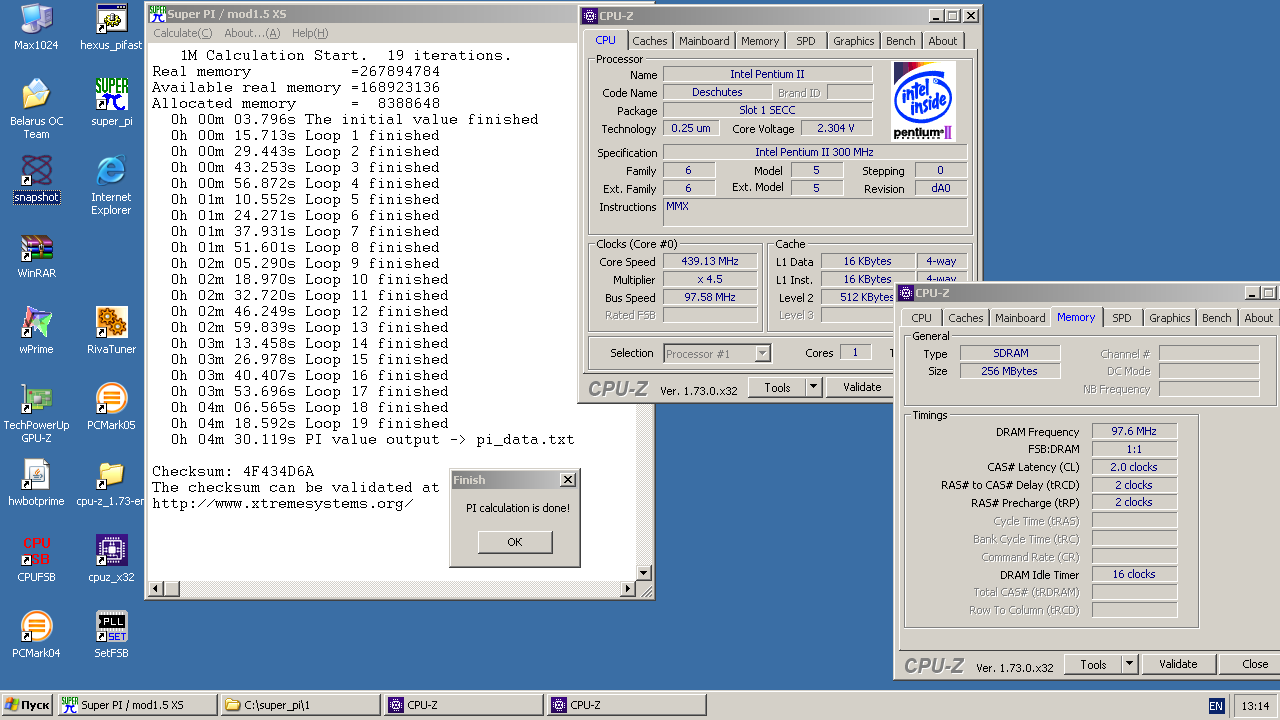Click the xtremesystems.org URL text
Image resolution: width=1280 pixels, height=720 pixels.
tap(283, 504)
